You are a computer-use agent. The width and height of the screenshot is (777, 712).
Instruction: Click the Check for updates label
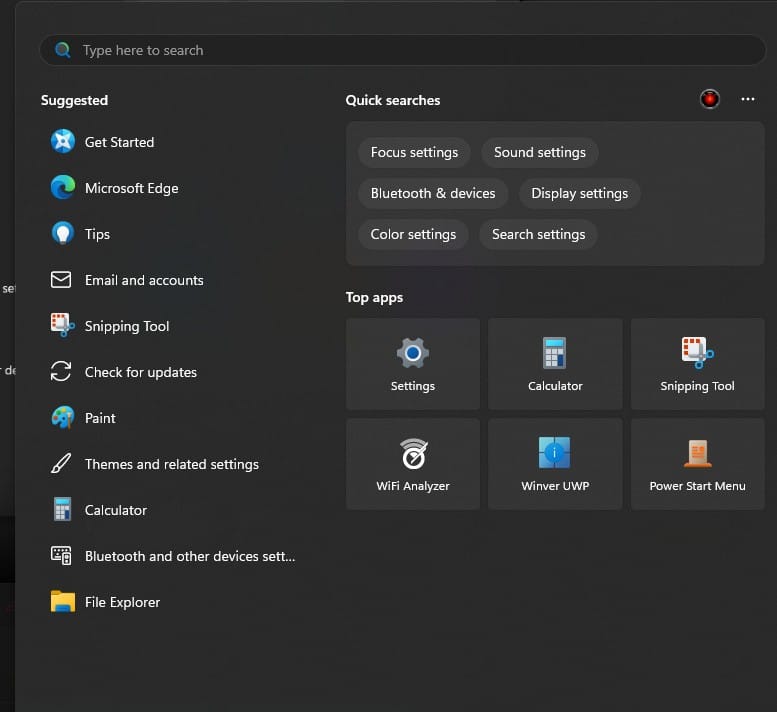tap(141, 372)
